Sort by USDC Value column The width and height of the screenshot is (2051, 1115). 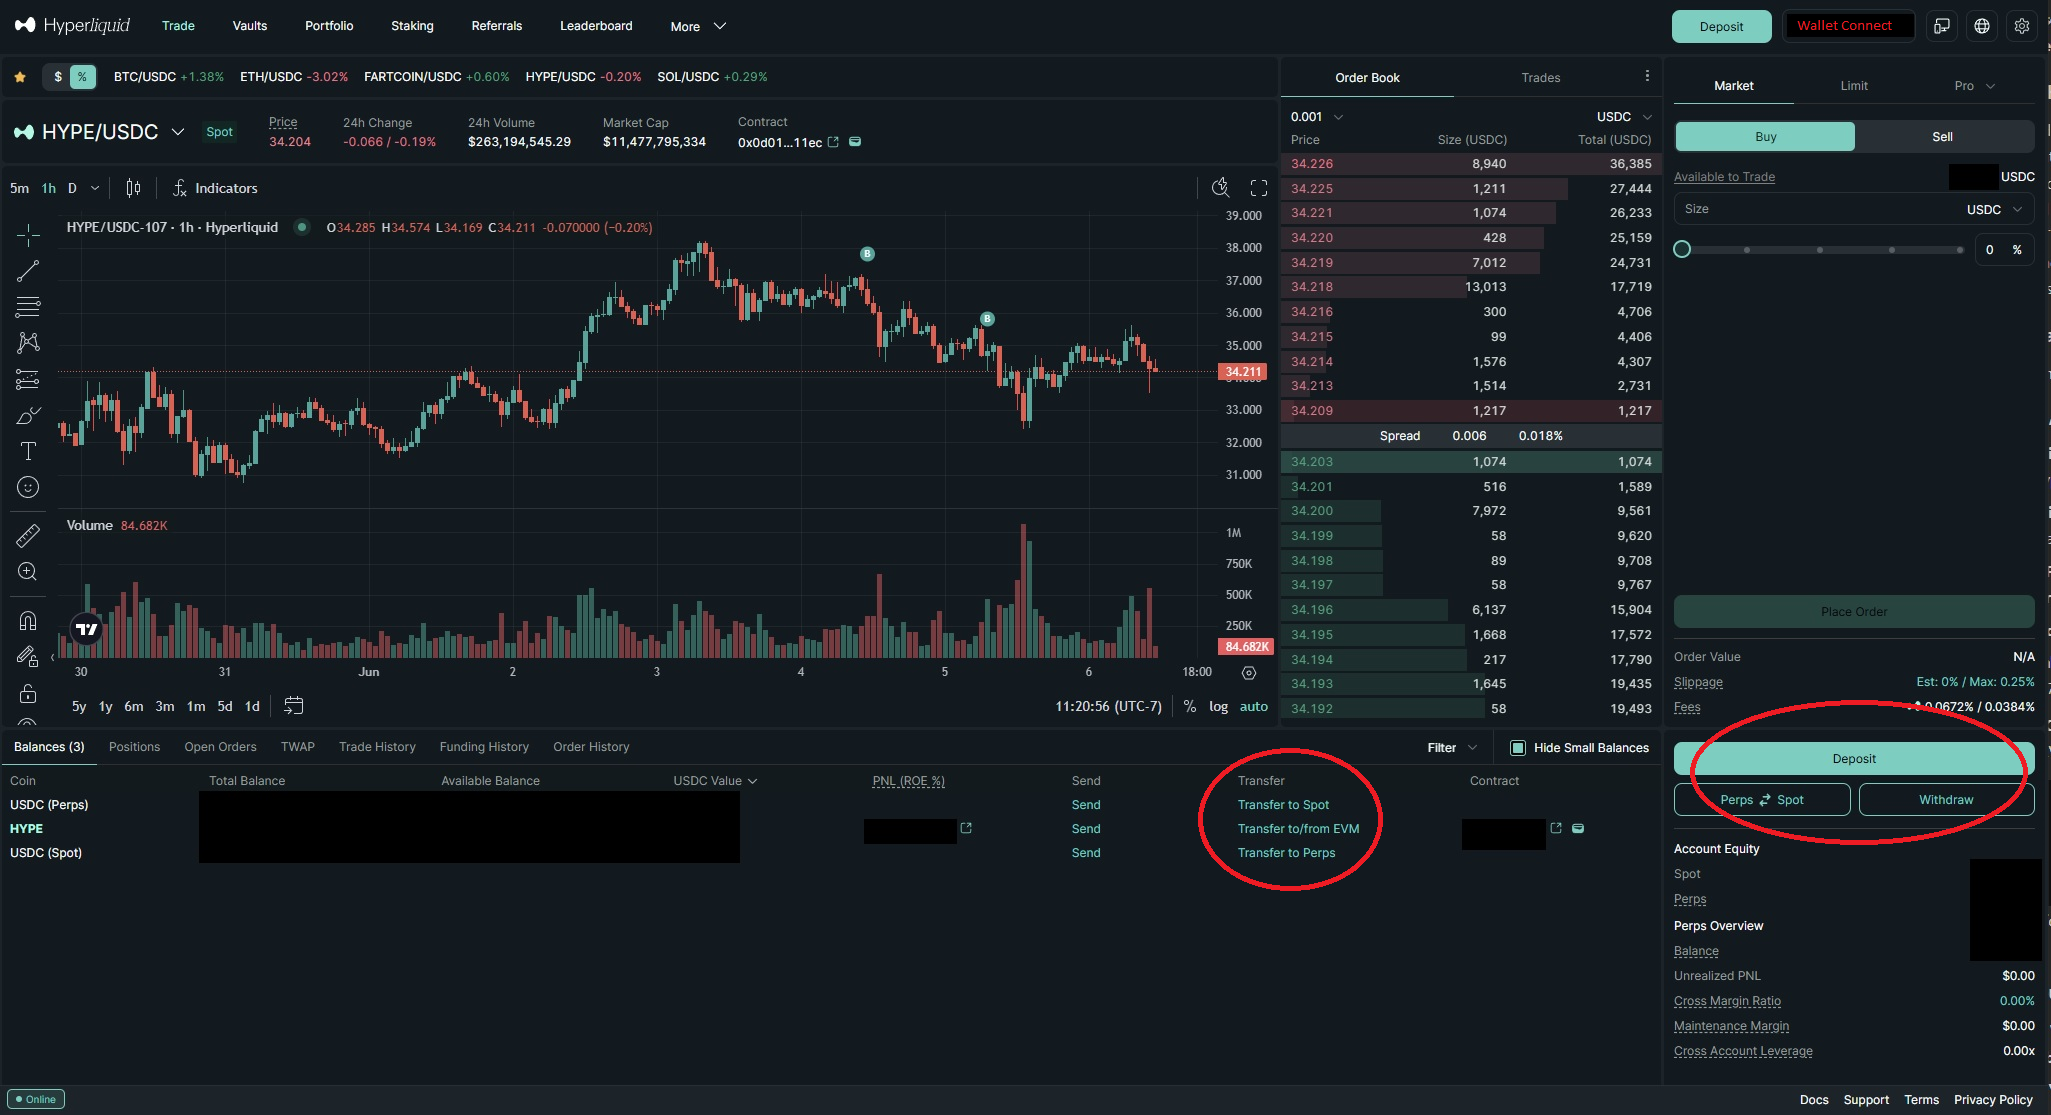[x=715, y=781]
